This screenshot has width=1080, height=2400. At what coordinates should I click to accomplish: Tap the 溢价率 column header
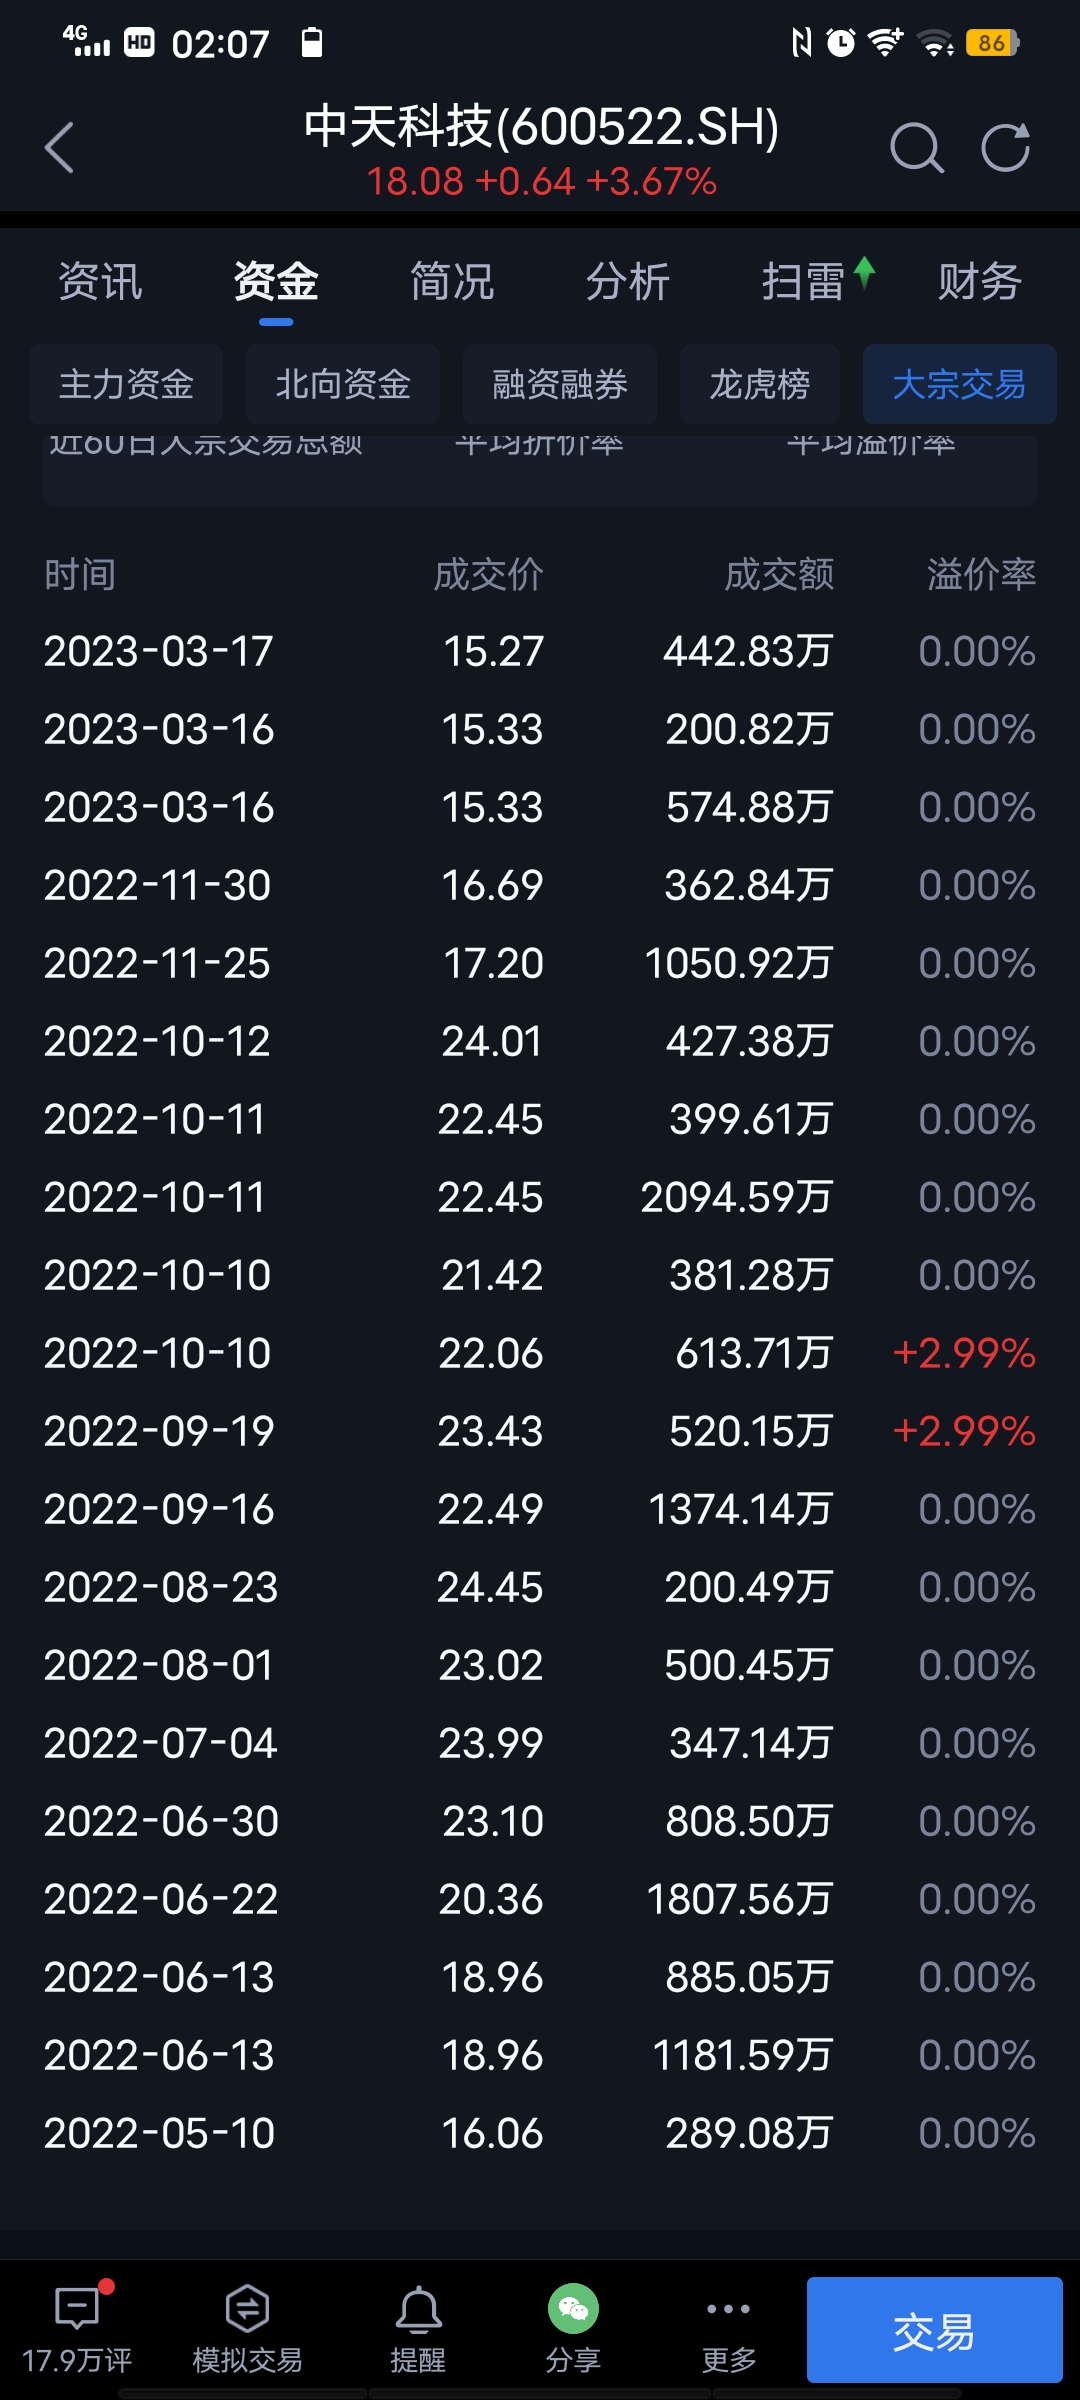[x=981, y=575]
